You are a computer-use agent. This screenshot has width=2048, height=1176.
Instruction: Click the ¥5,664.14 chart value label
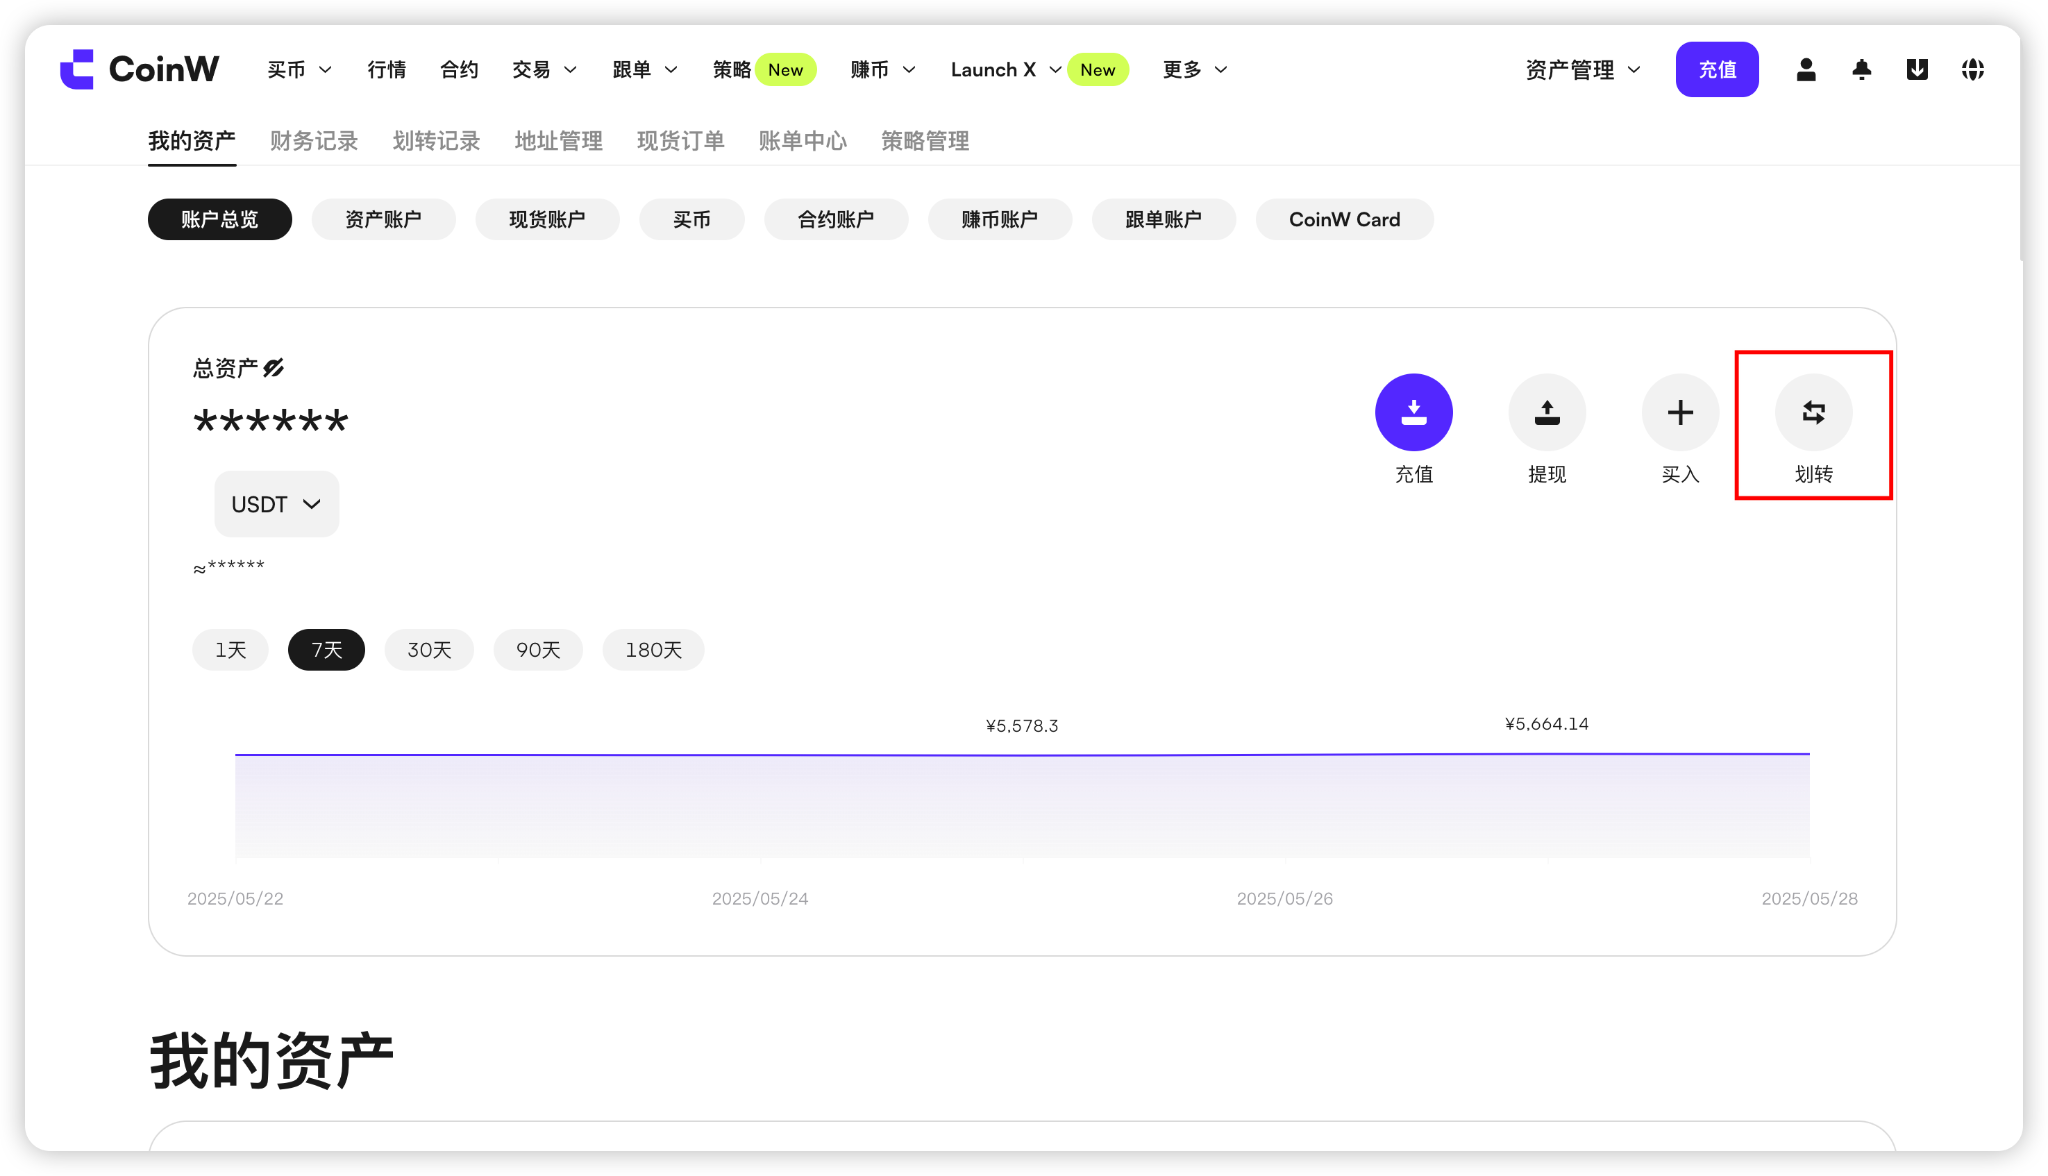pos(1547,724)
